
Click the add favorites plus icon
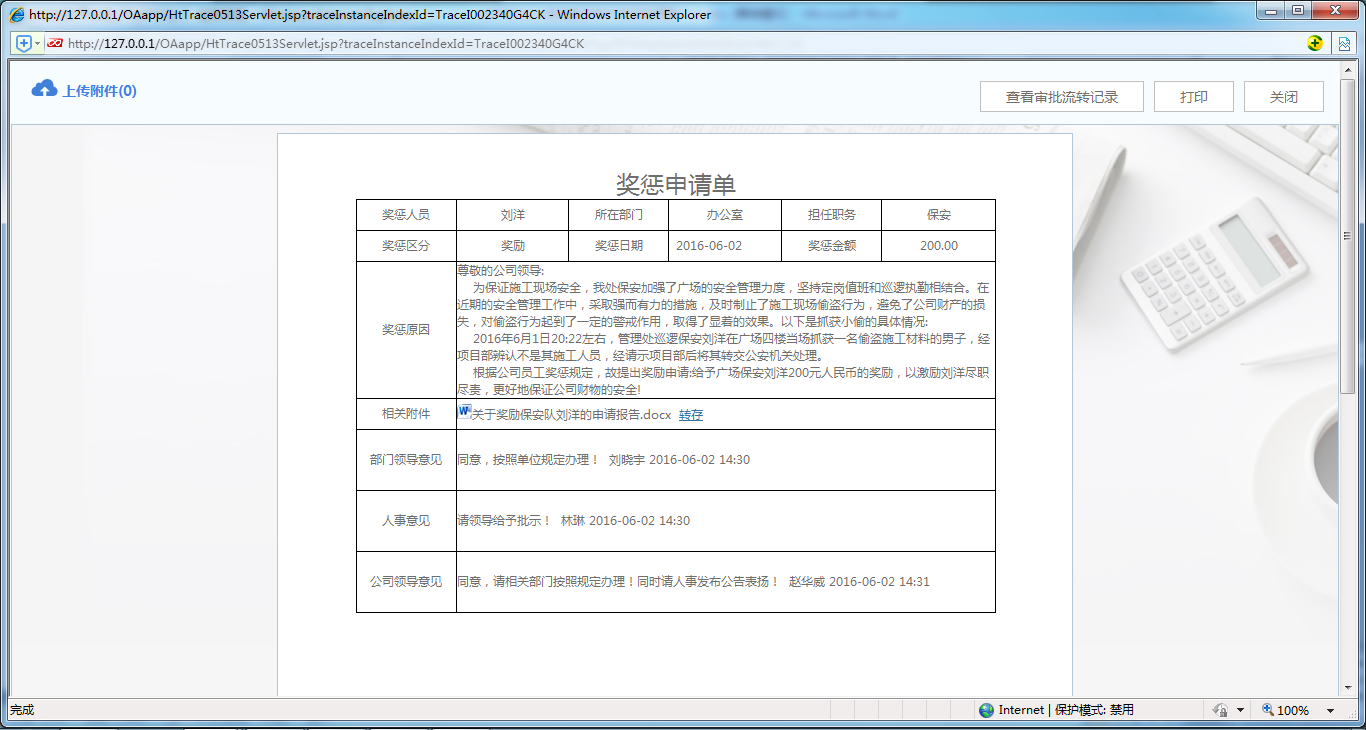pos(22,43)
